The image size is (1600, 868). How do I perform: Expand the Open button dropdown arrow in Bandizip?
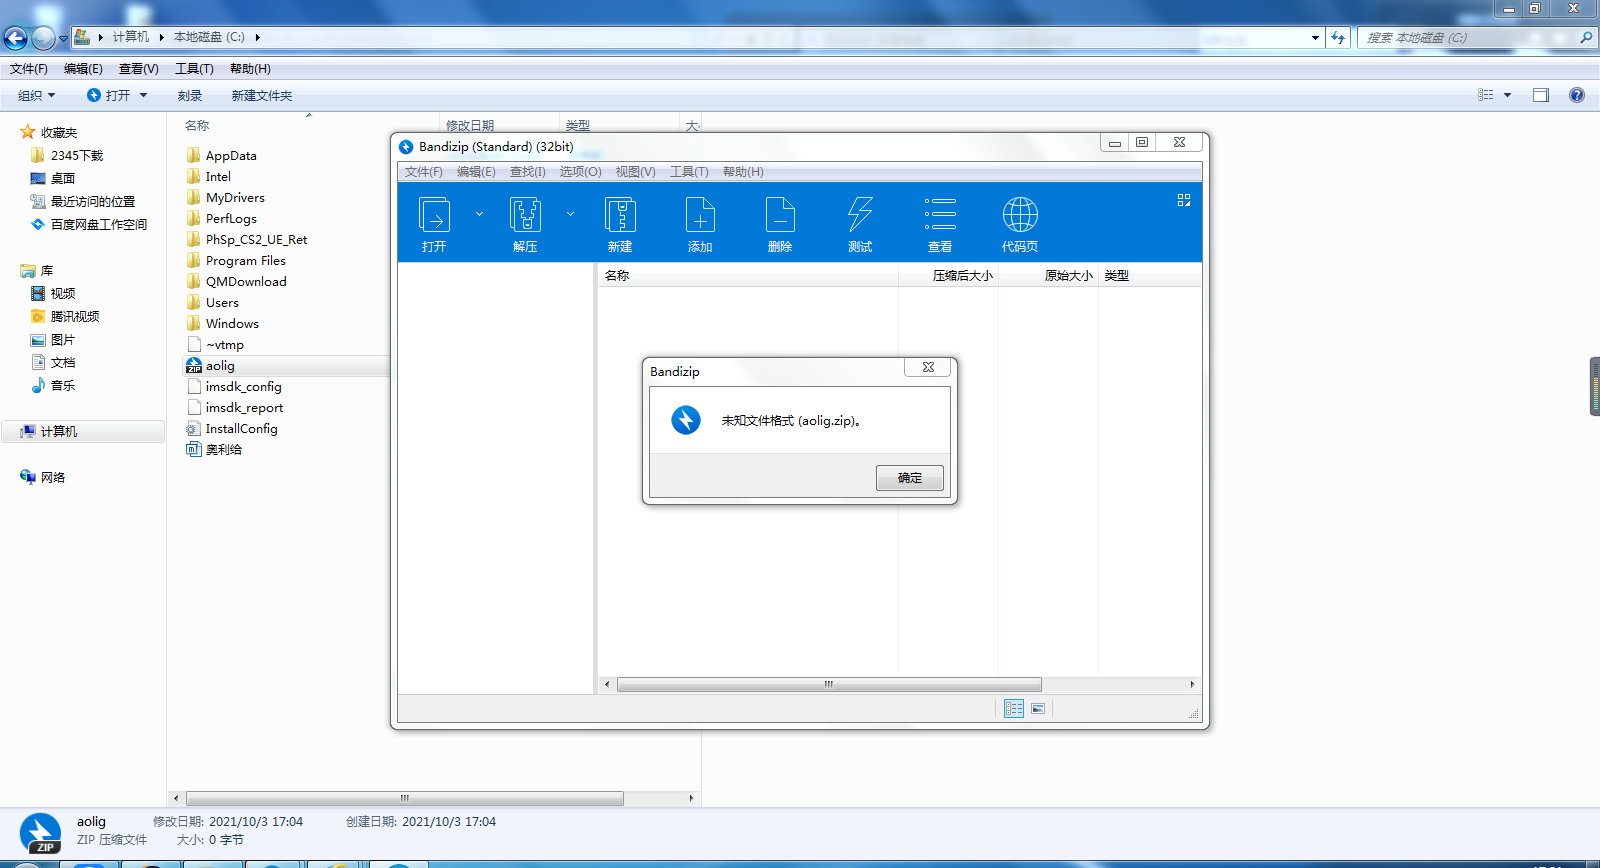479,214
